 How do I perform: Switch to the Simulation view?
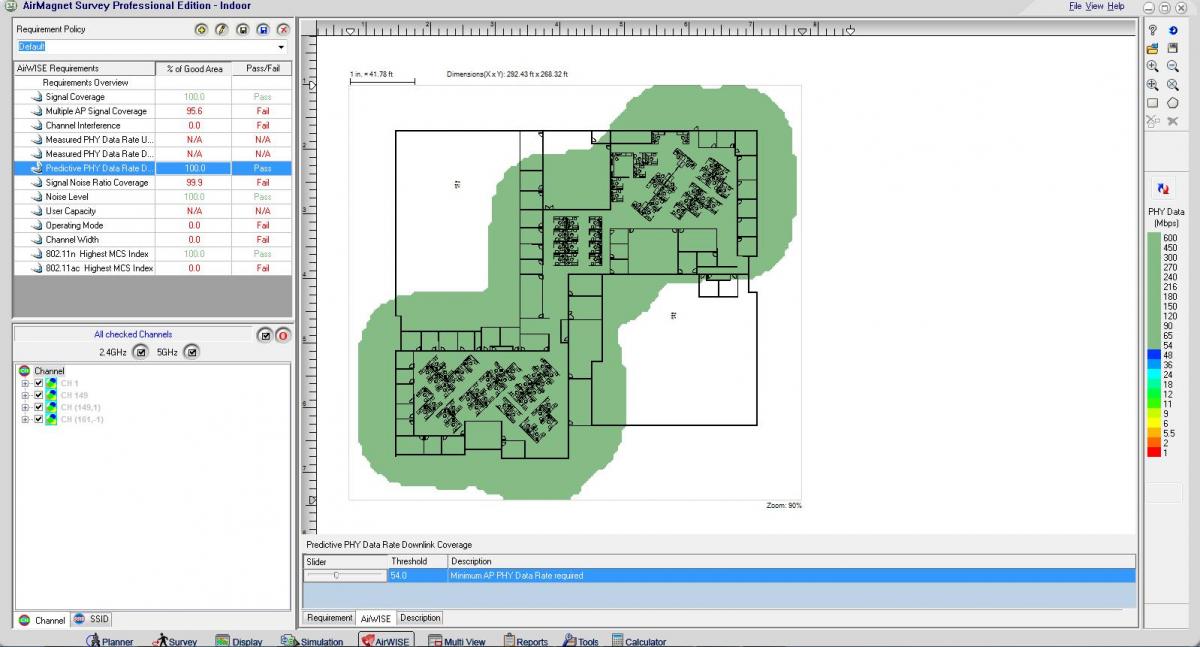[314, 641]
